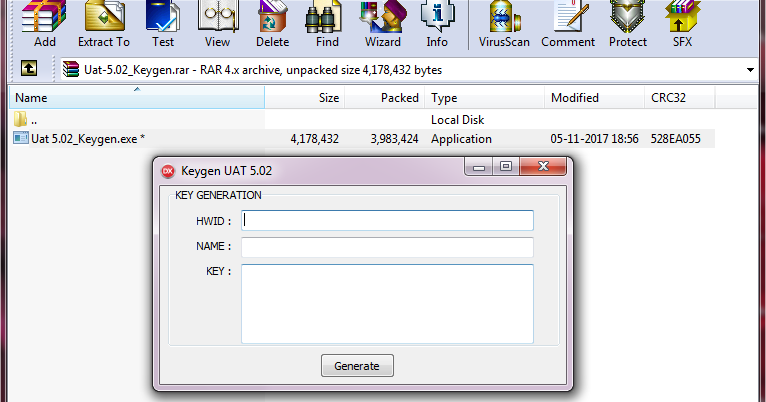Click the 4,178,432 size value
The width and height of the screenshot is (766, 402).
tap(315, 139)
